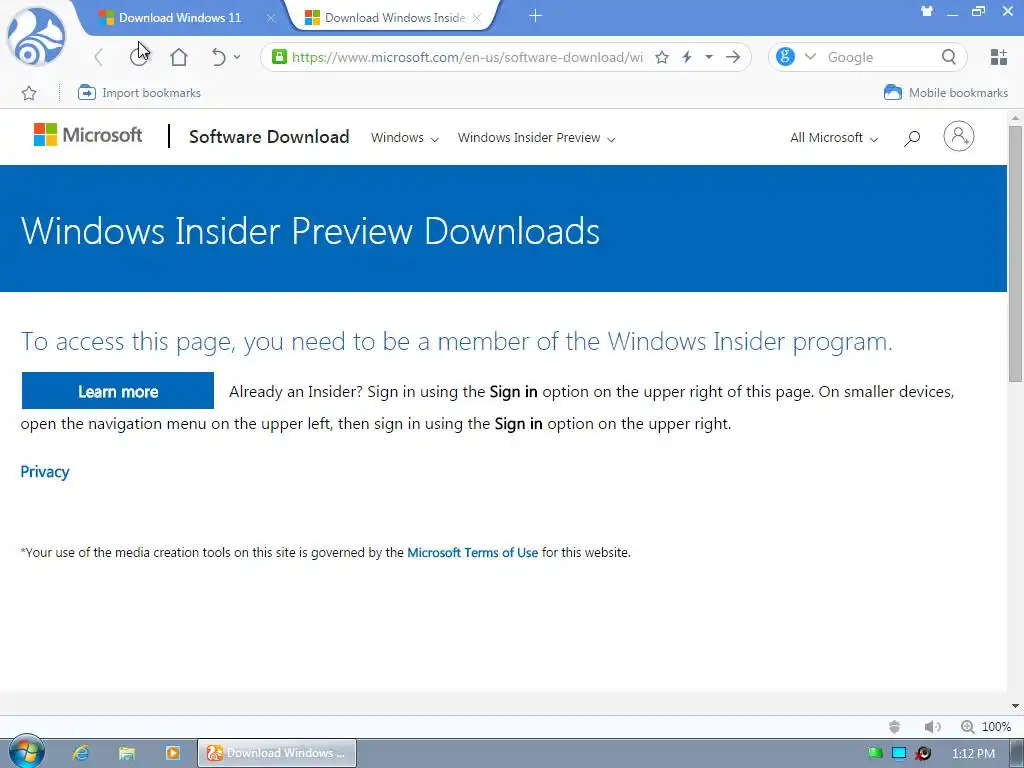Switch to Download Windows 11 tab

pyautogui.click(x=180, y=18)
